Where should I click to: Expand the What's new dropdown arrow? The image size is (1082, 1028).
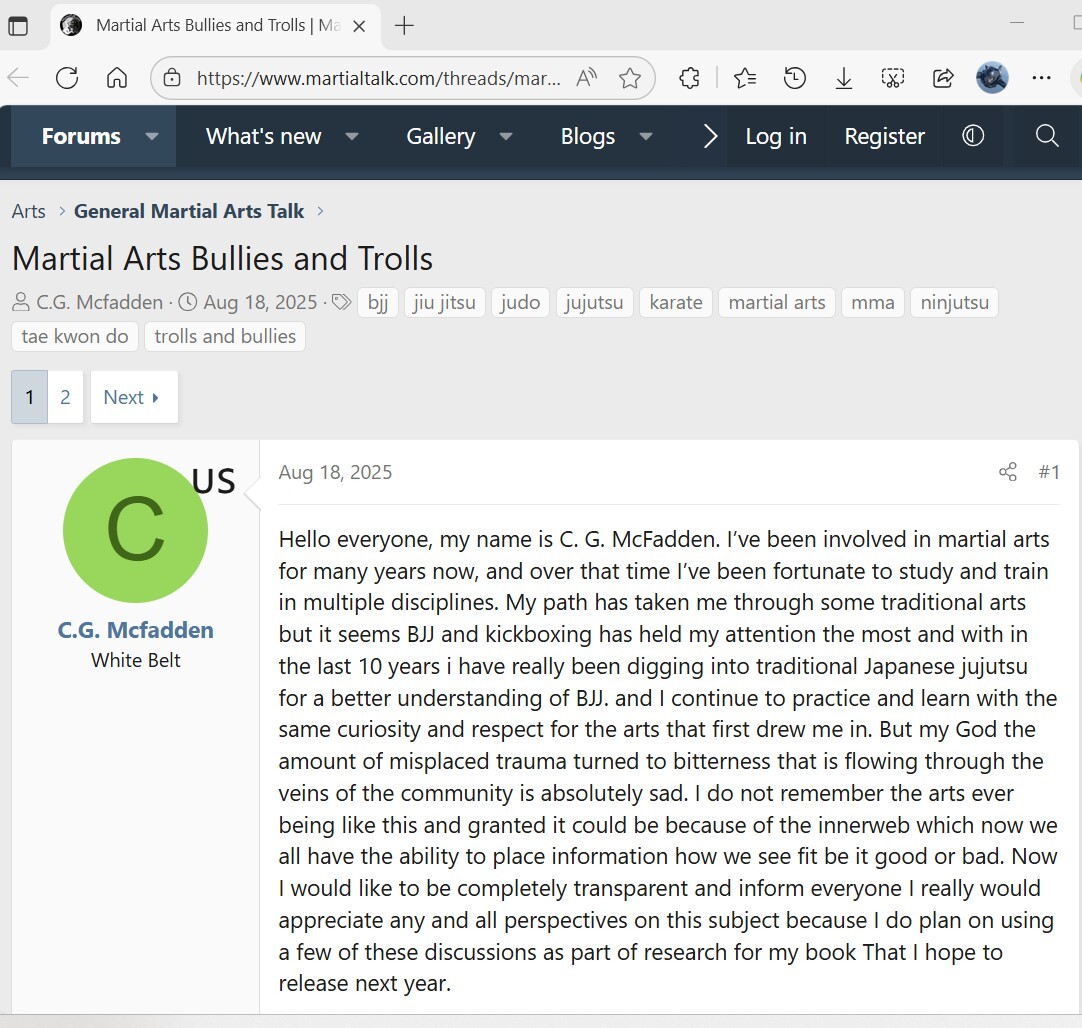352,136
